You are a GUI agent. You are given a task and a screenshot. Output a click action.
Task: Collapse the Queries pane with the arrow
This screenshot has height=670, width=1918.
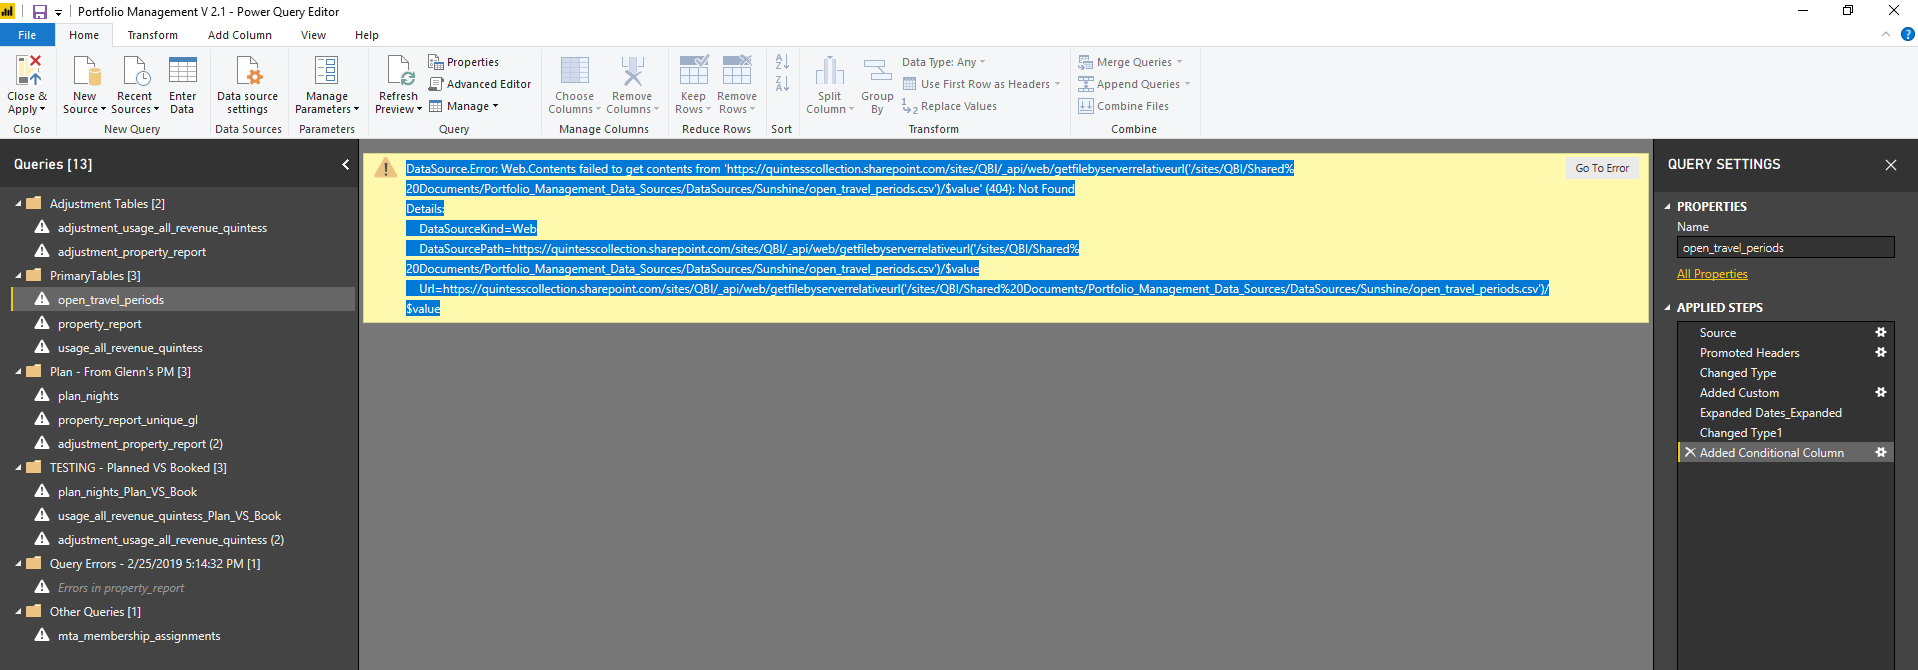346,164
